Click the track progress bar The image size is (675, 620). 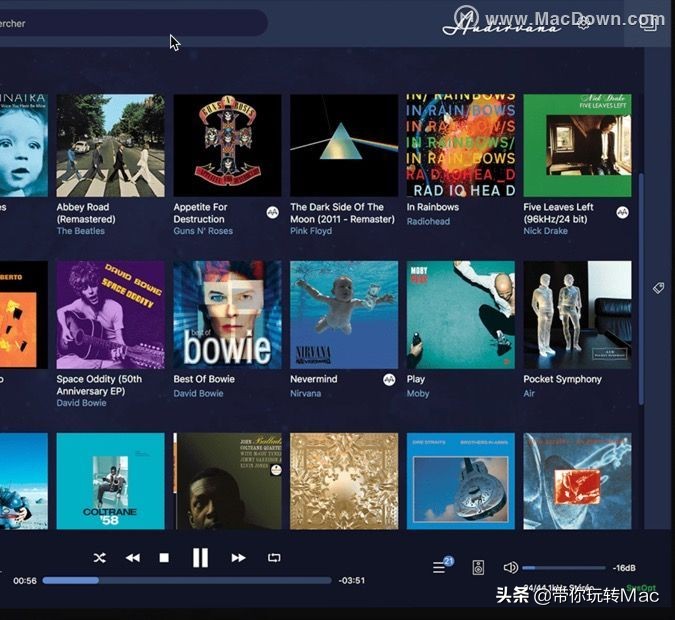[x=187, y=580]
